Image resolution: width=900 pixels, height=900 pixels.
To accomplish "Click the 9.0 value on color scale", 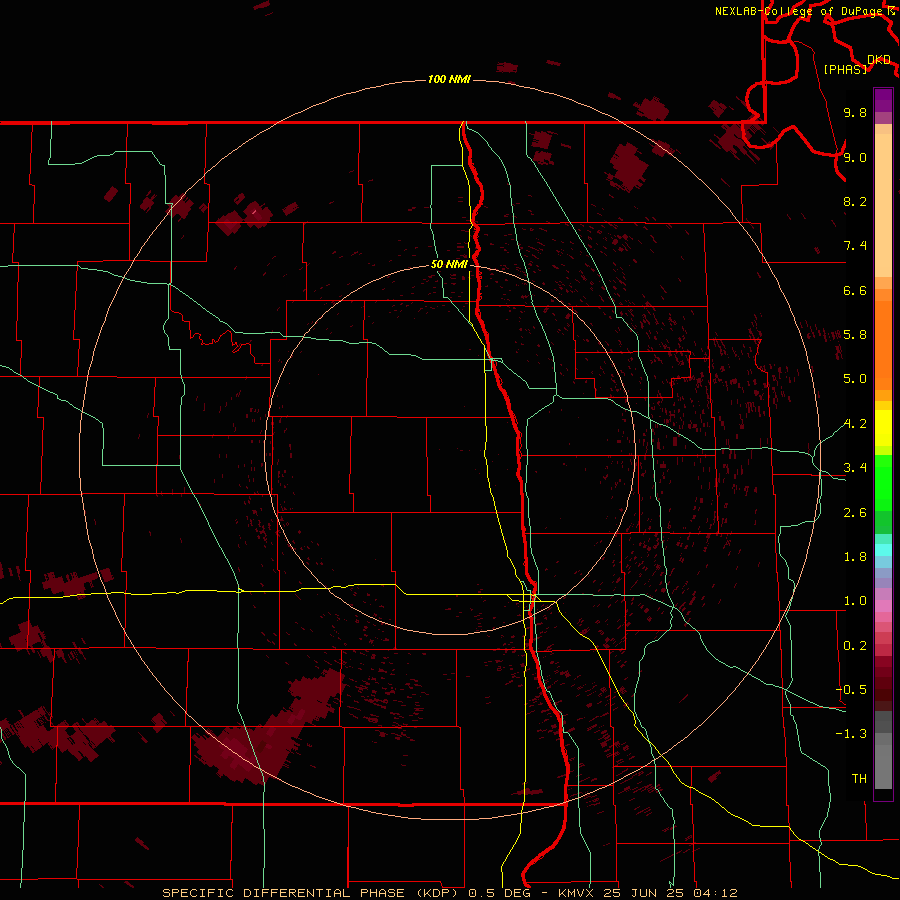I will pos(855,158).
